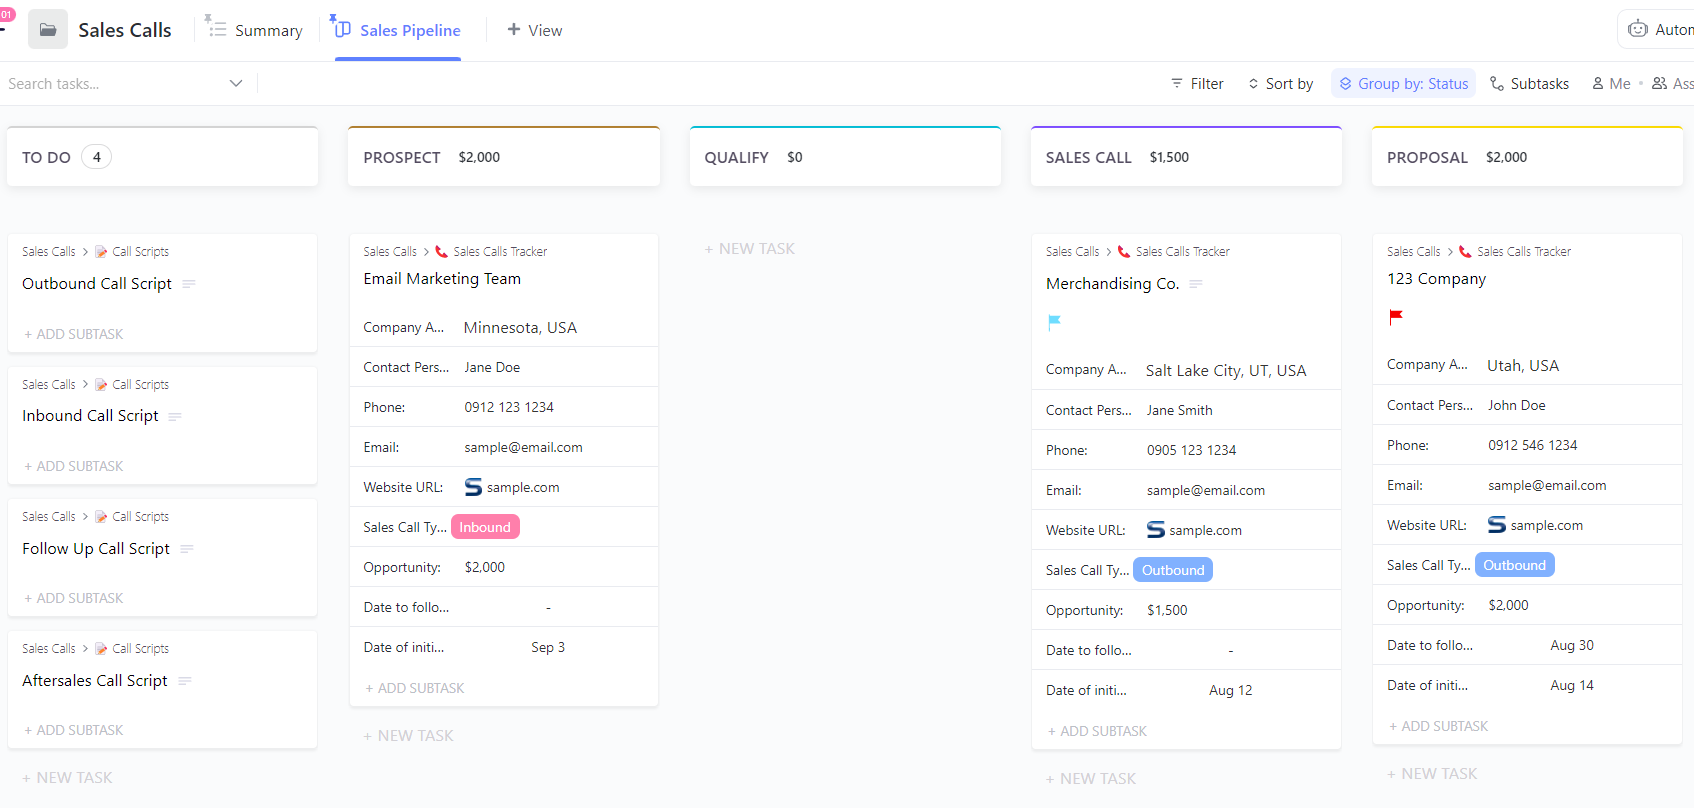Open the Email Marketing Team task
Screen dimensions: 1694x808
(x=442, y=279)
